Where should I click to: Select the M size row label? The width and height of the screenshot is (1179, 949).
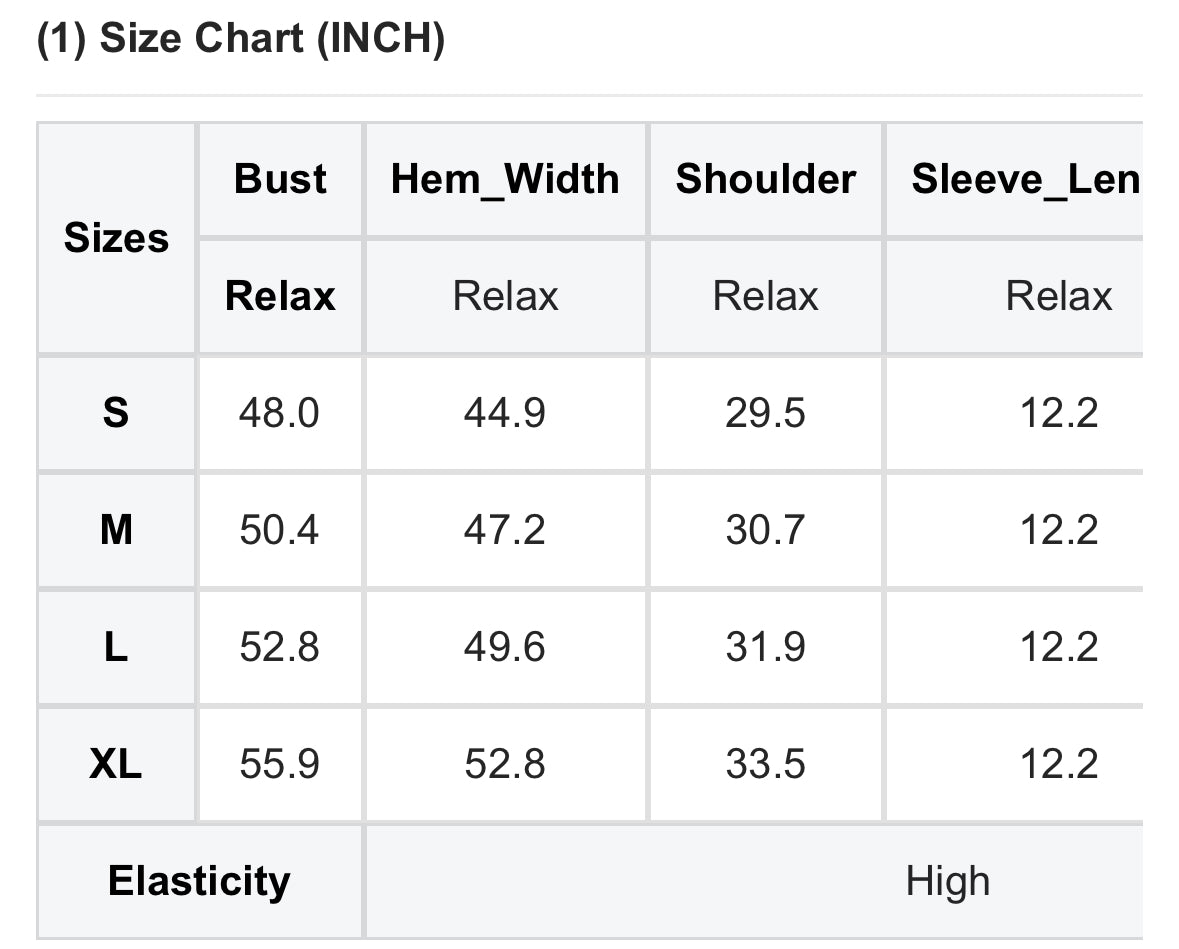point(116,529)
